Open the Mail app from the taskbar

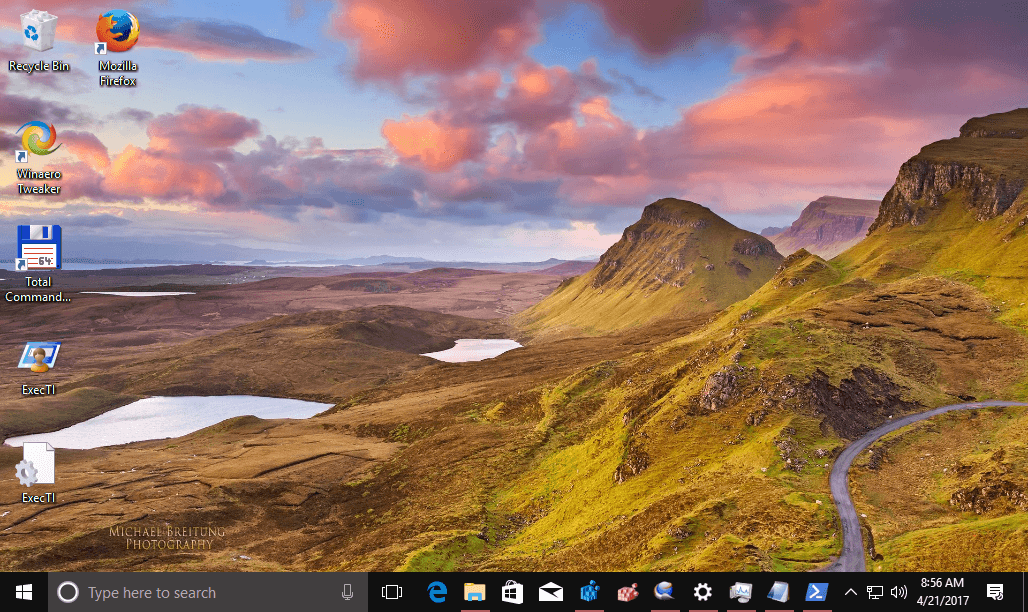(x=550, y=592)
